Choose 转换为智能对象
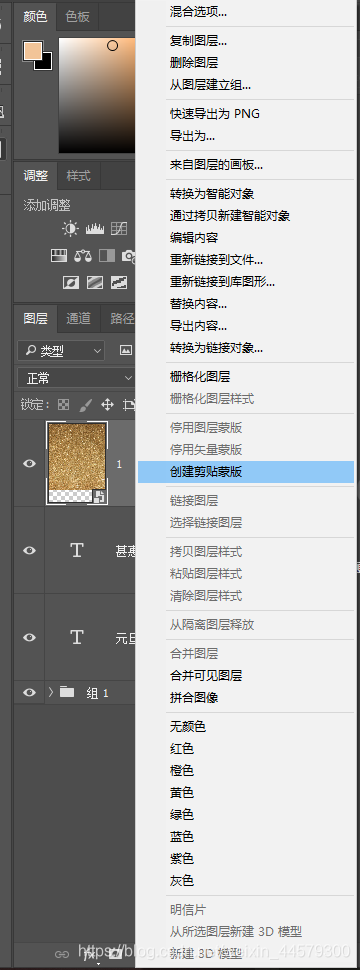The image size is (360, 970). point(212,194)
